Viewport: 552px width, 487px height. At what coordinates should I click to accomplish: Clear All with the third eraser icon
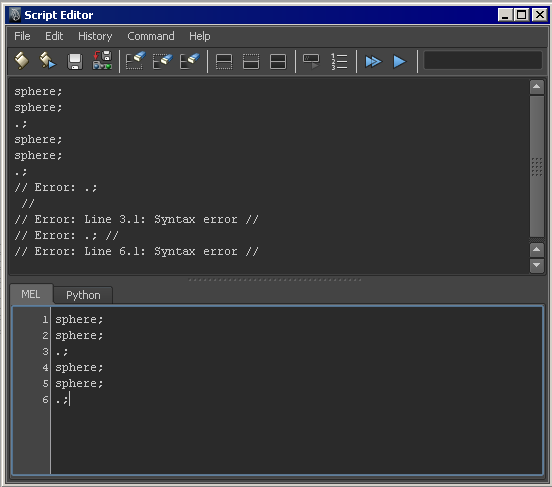tap(190, 61)
